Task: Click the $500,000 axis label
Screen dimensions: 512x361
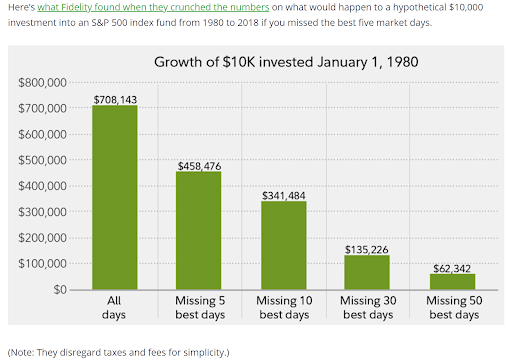Action: pos(42,160)
